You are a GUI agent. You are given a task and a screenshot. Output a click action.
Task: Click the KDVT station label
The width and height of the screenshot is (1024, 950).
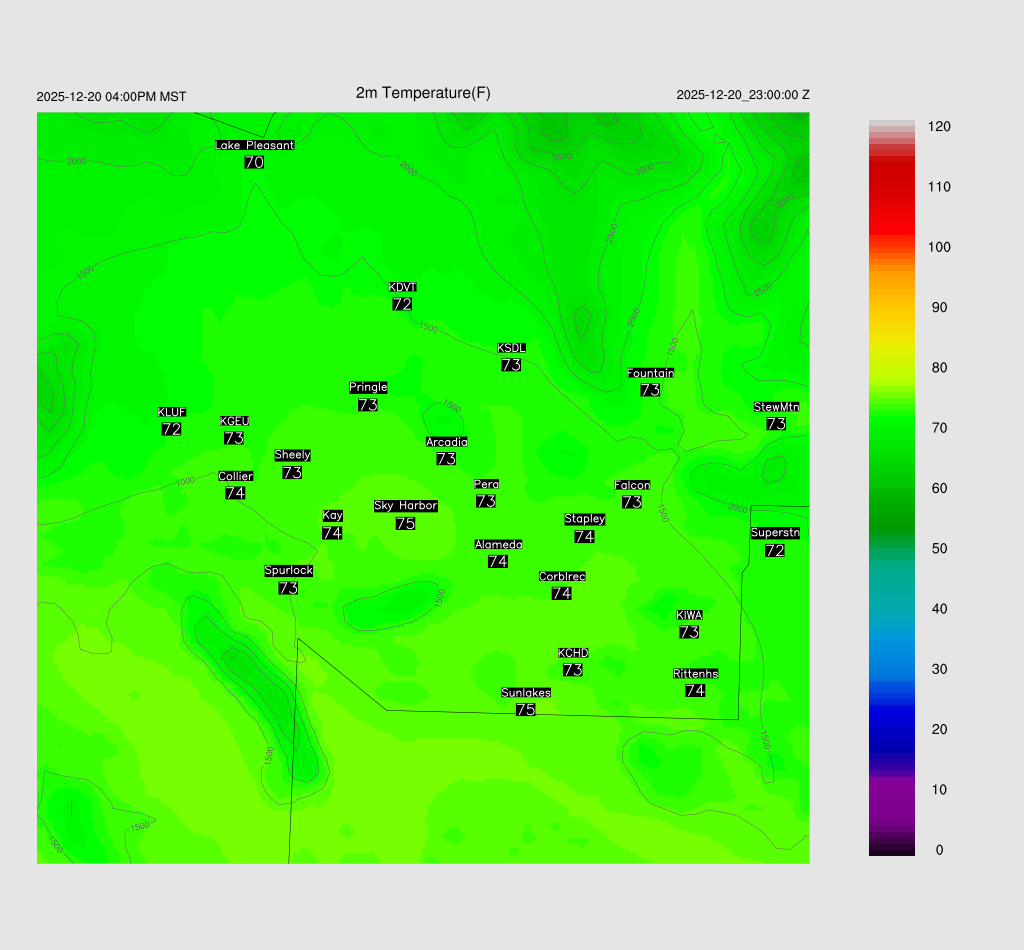point(402,288)
